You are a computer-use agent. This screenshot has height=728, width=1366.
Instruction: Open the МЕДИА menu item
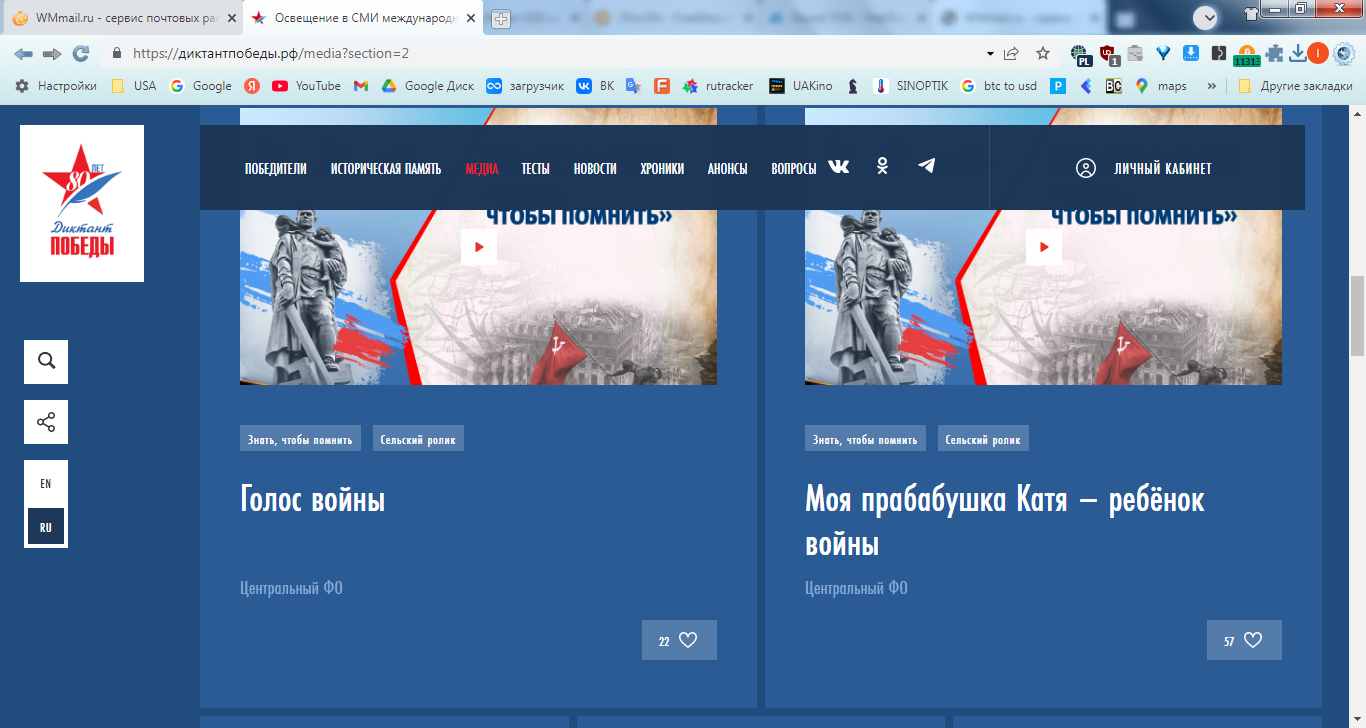[x=482, y=169]
